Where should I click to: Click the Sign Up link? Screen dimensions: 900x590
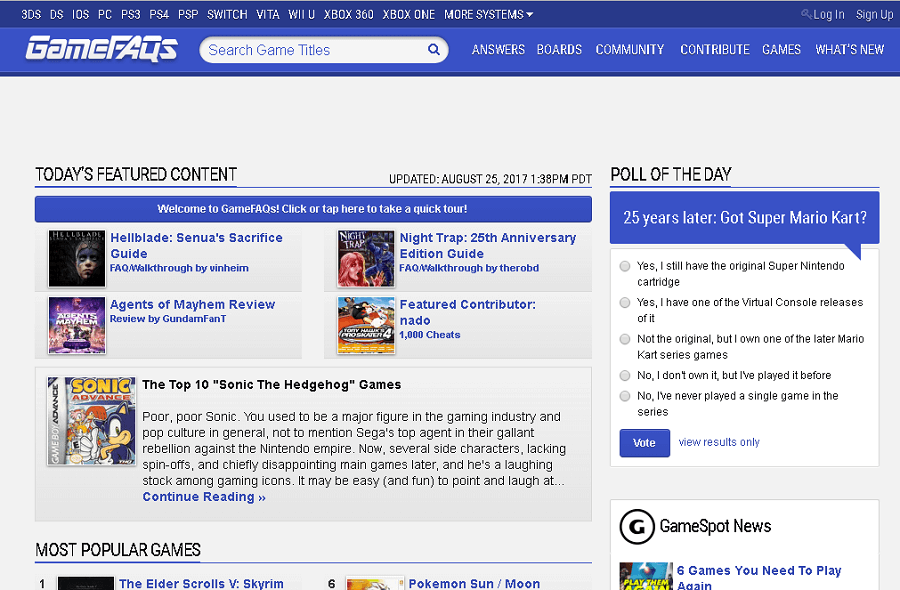click(x=875, y=15)
